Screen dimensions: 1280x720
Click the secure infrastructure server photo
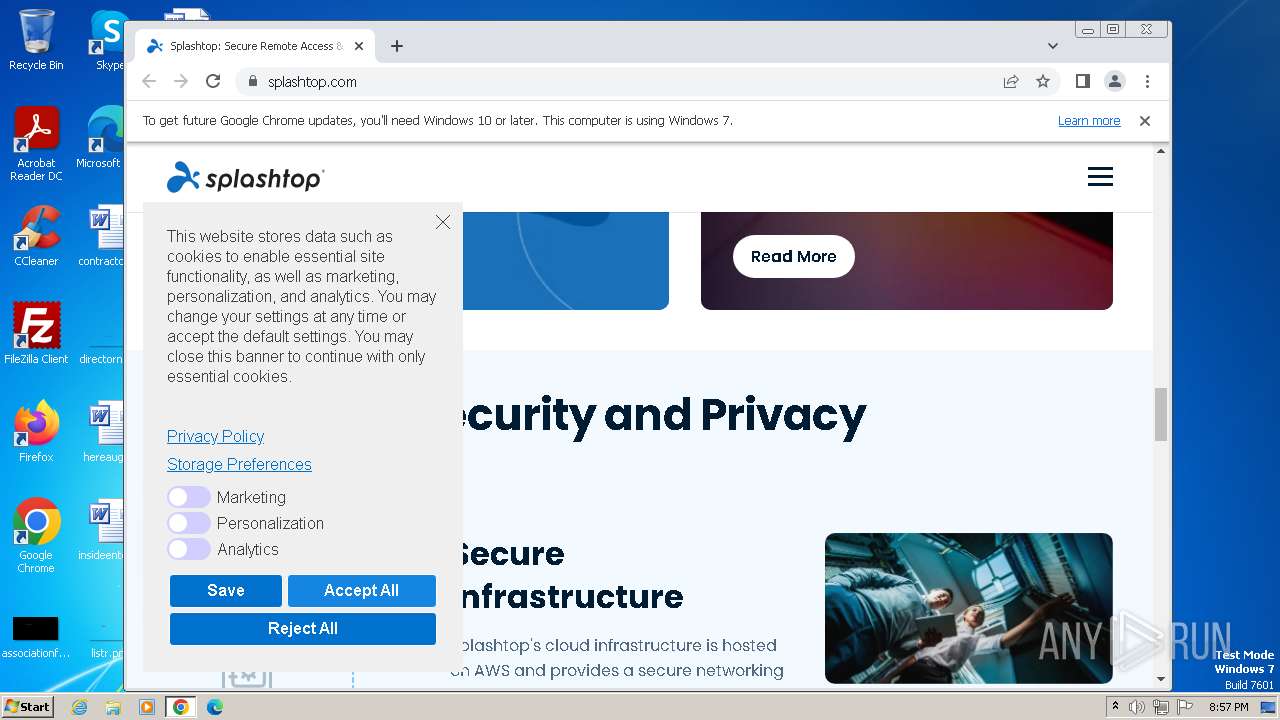click(x=969, y=608)
